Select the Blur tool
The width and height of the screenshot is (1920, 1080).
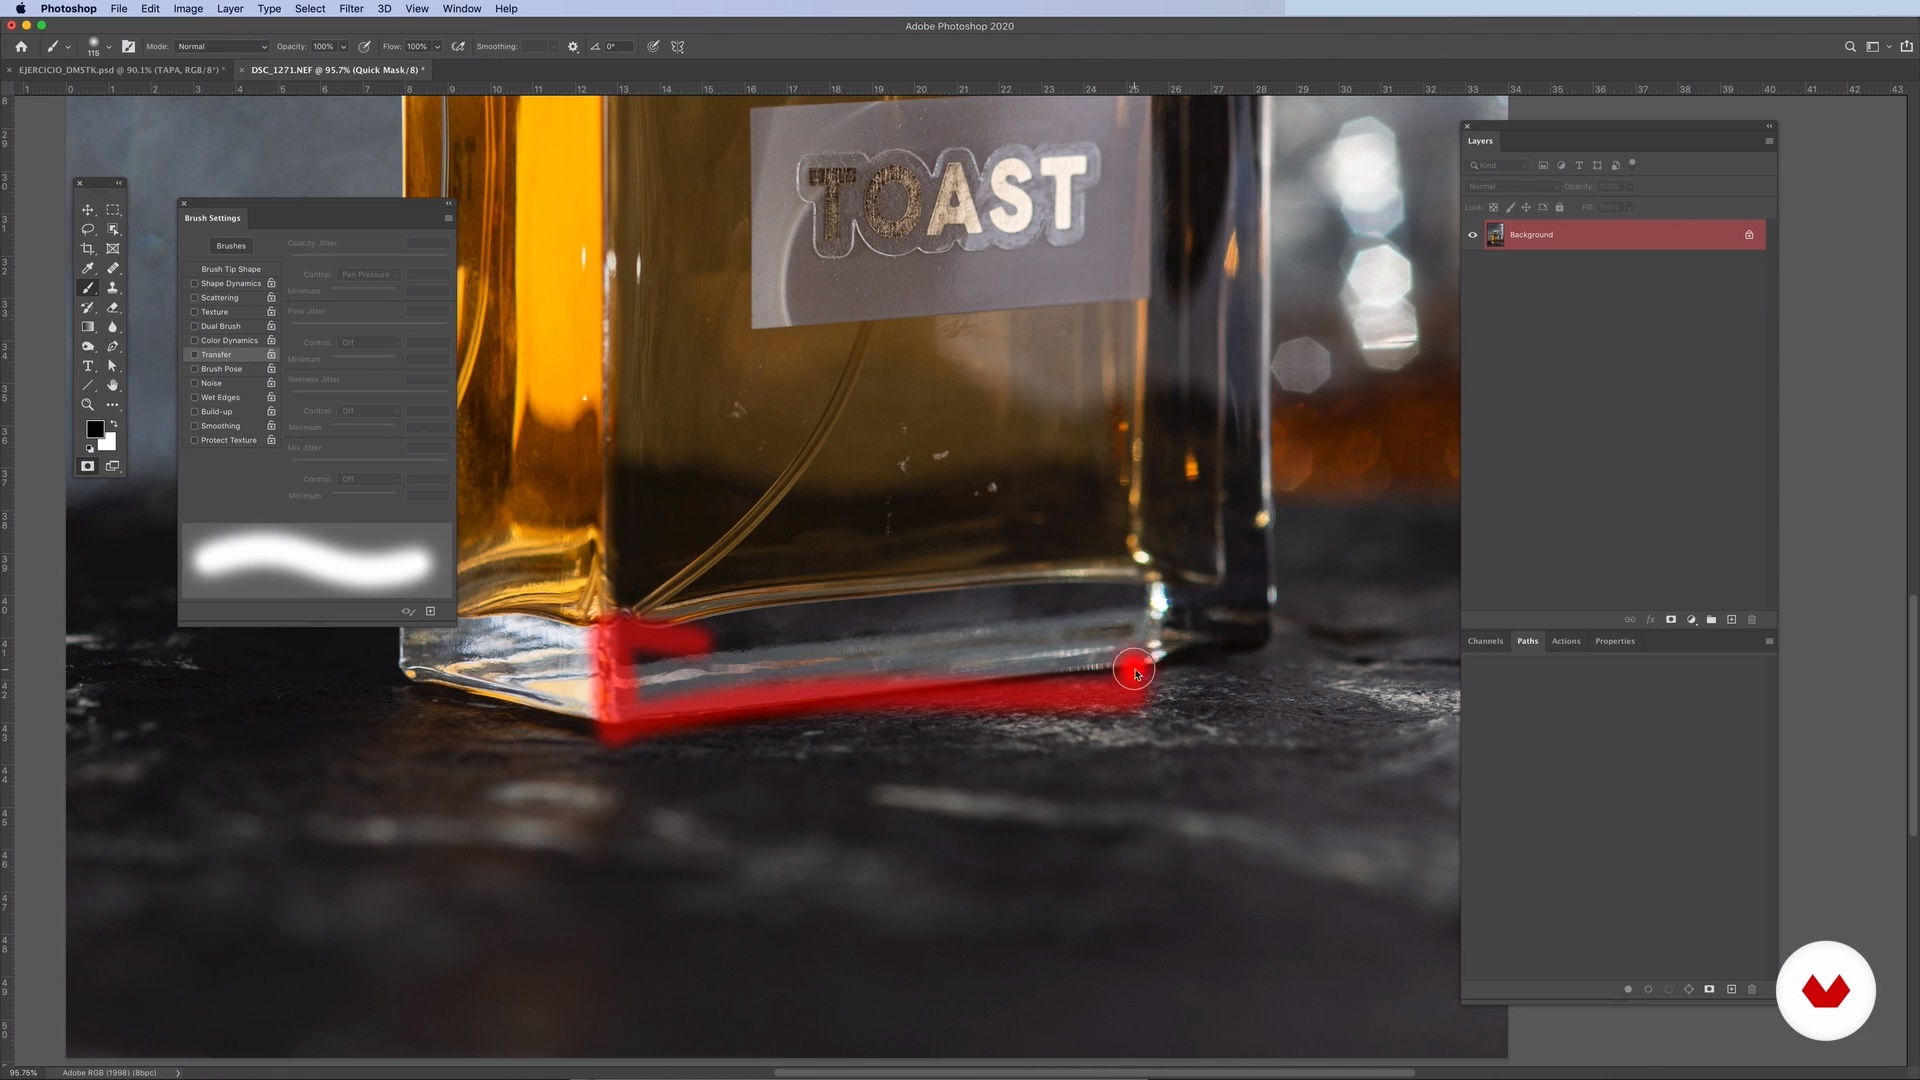[x=113, y=327]
